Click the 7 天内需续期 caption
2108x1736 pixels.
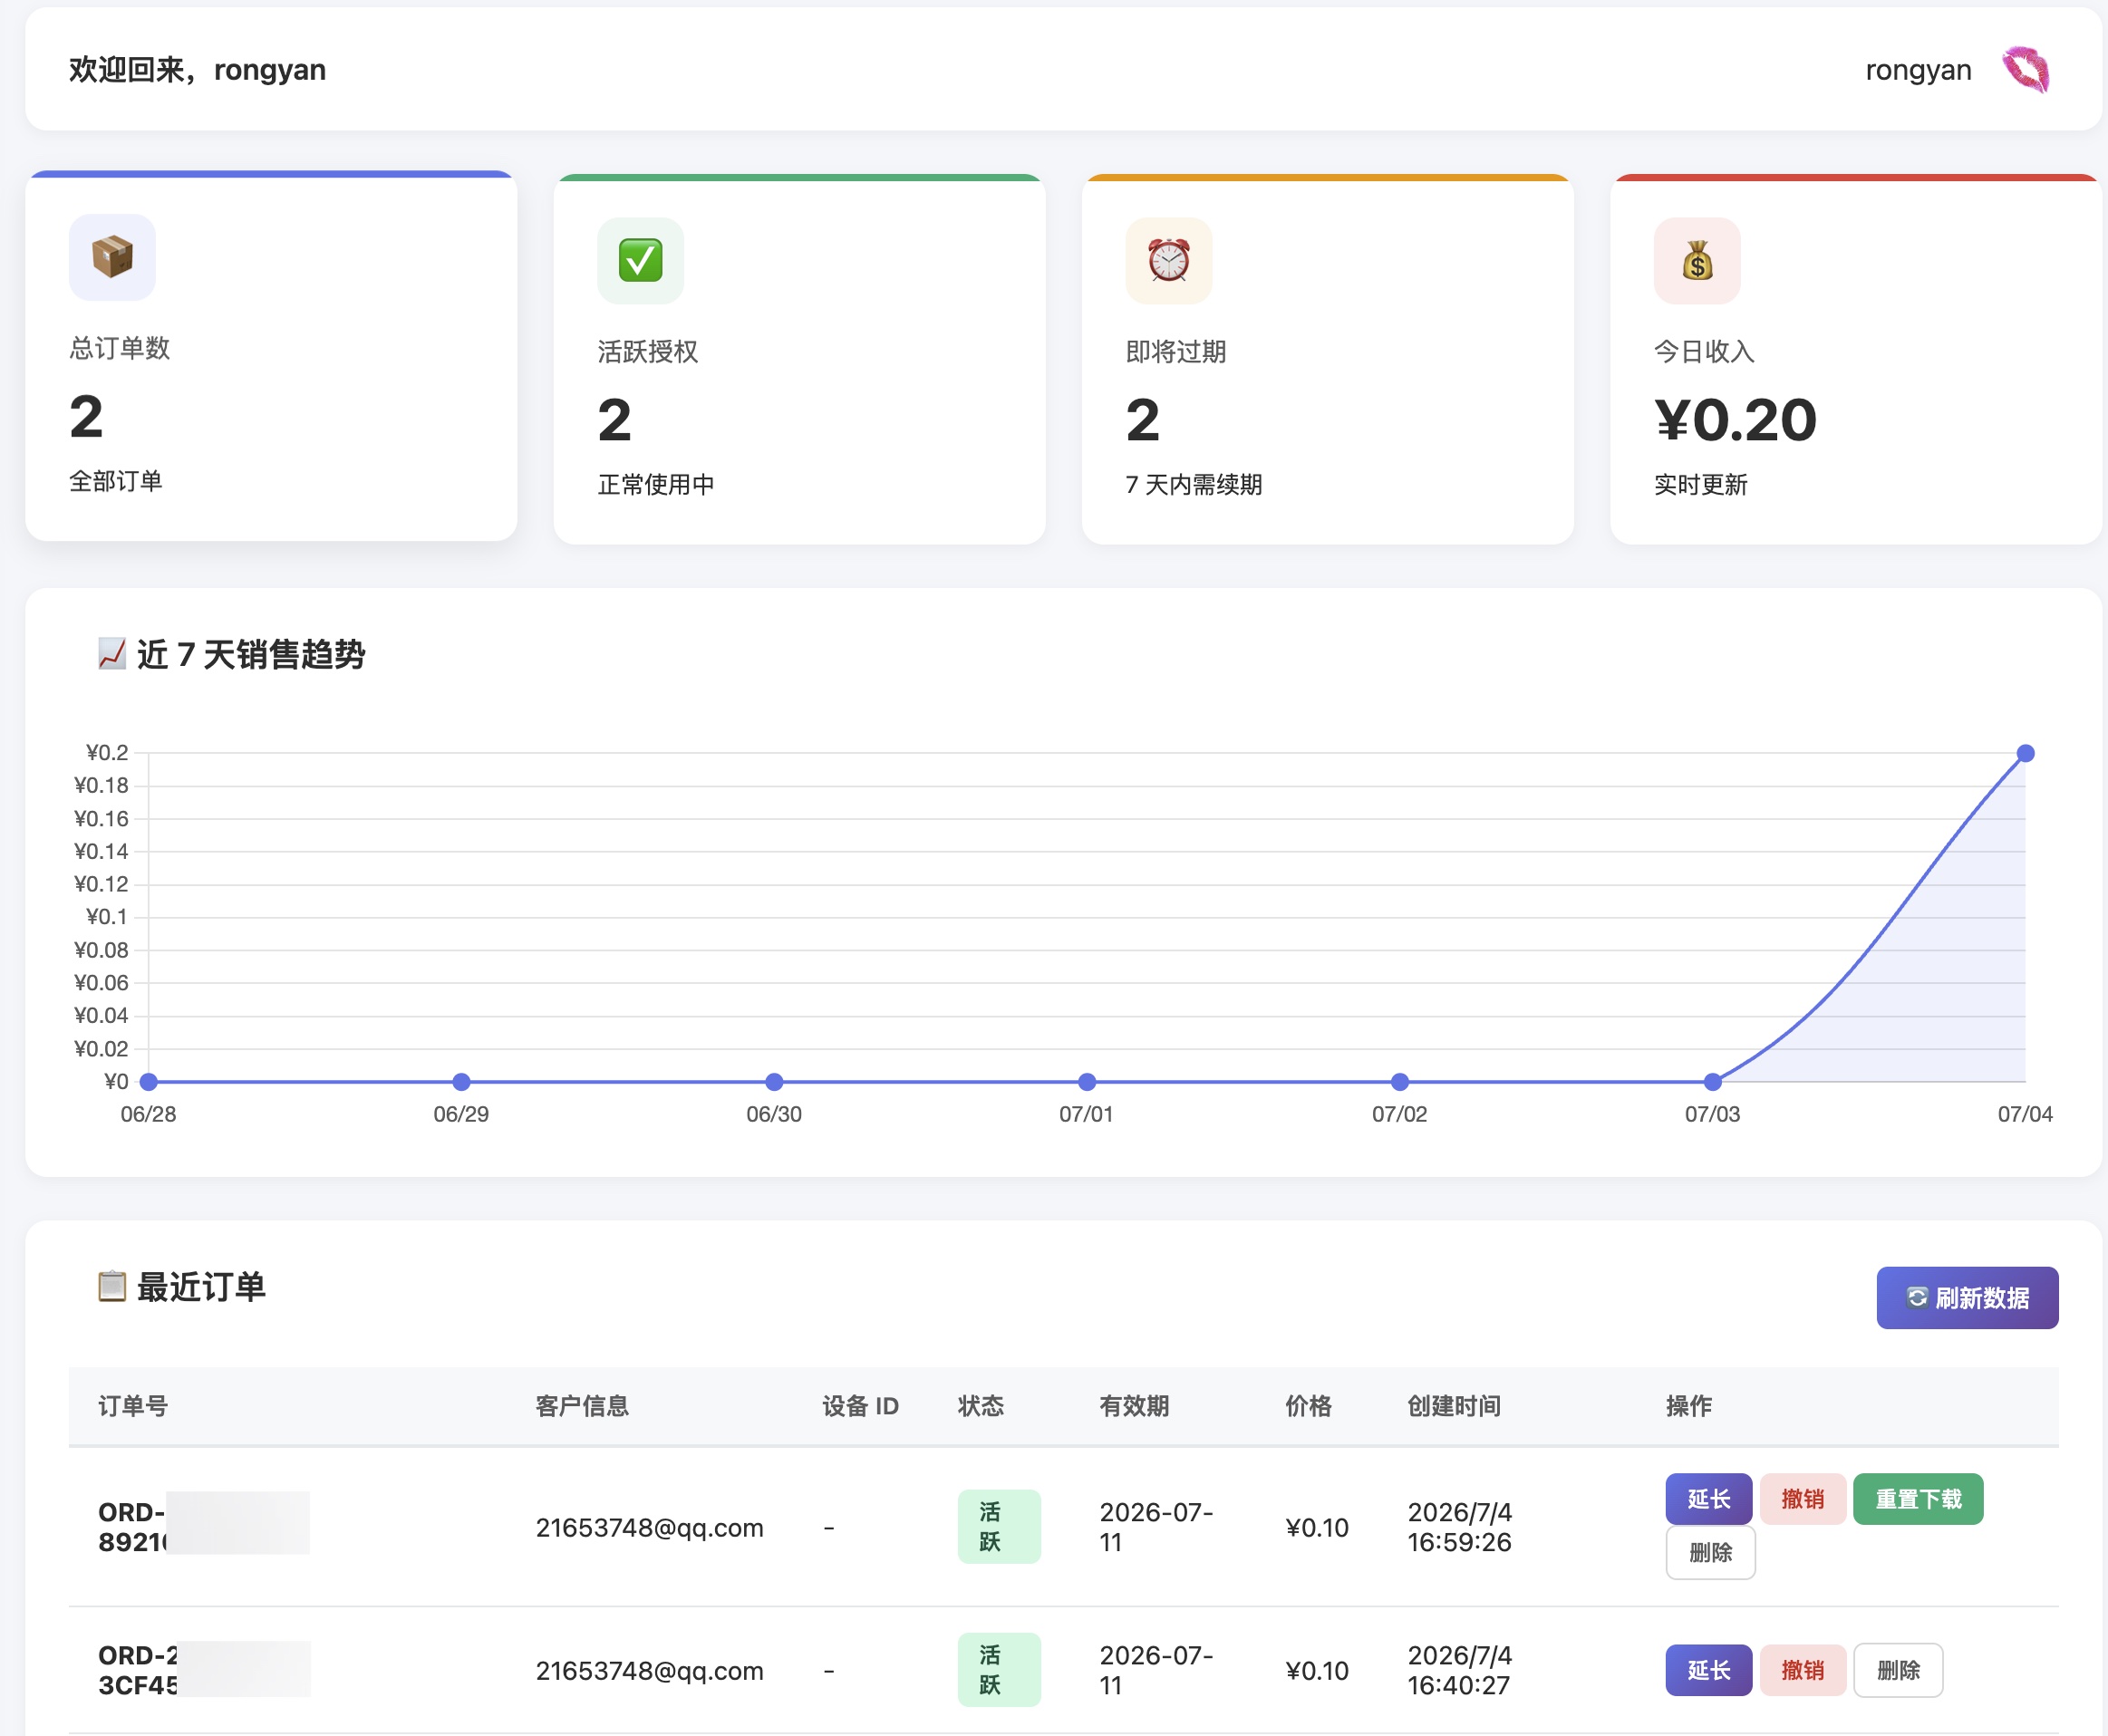[x=1194, y=484]
